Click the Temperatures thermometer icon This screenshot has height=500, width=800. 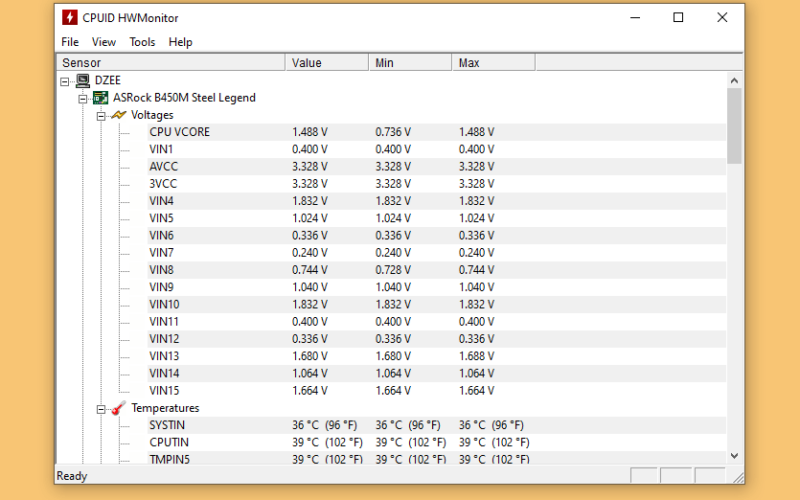[x=118, y=408]
